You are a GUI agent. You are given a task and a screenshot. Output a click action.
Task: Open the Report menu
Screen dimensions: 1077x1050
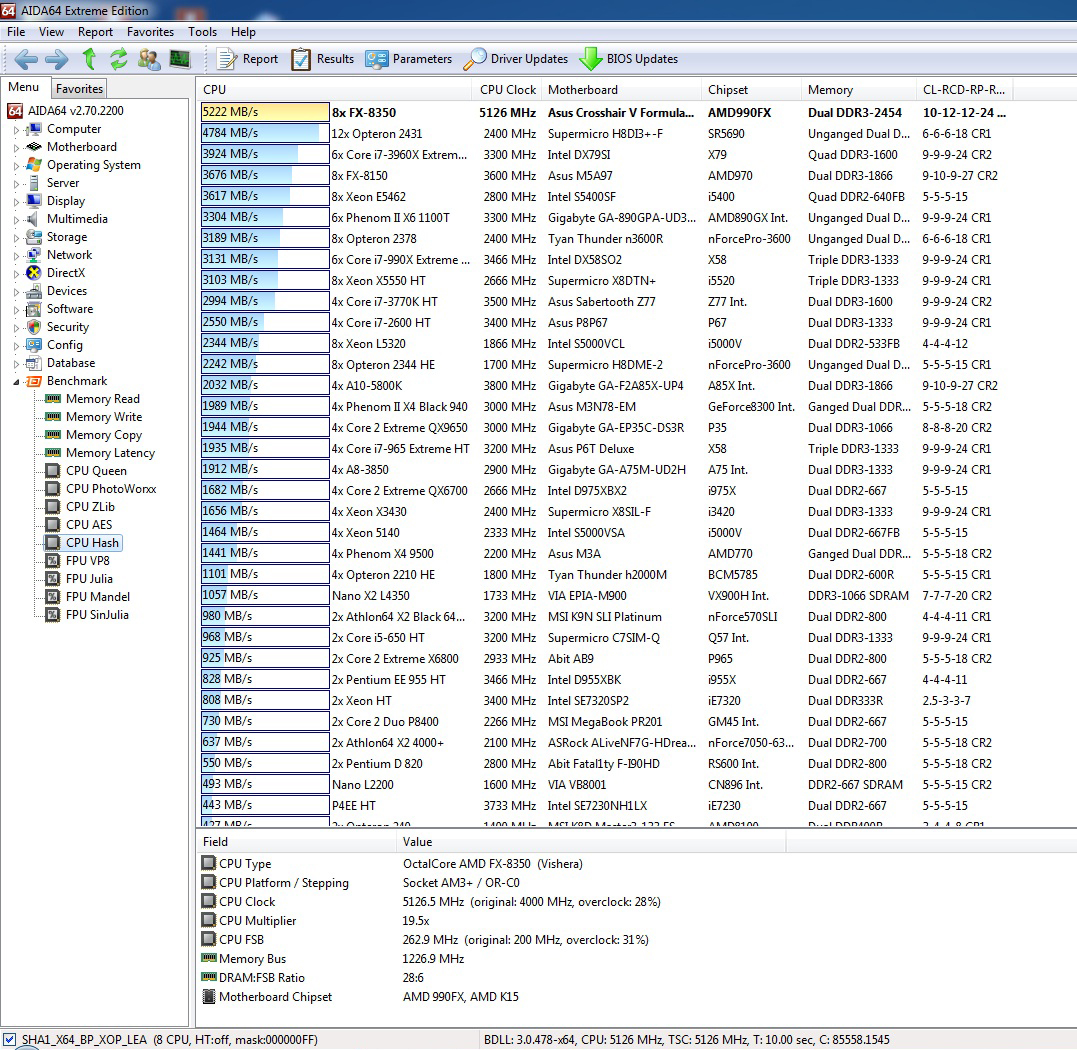tap(95, 32)
